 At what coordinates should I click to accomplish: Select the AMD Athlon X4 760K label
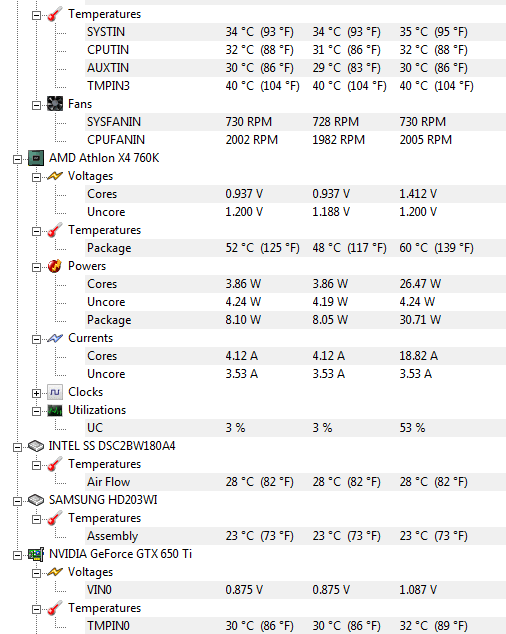click(104, 158)
